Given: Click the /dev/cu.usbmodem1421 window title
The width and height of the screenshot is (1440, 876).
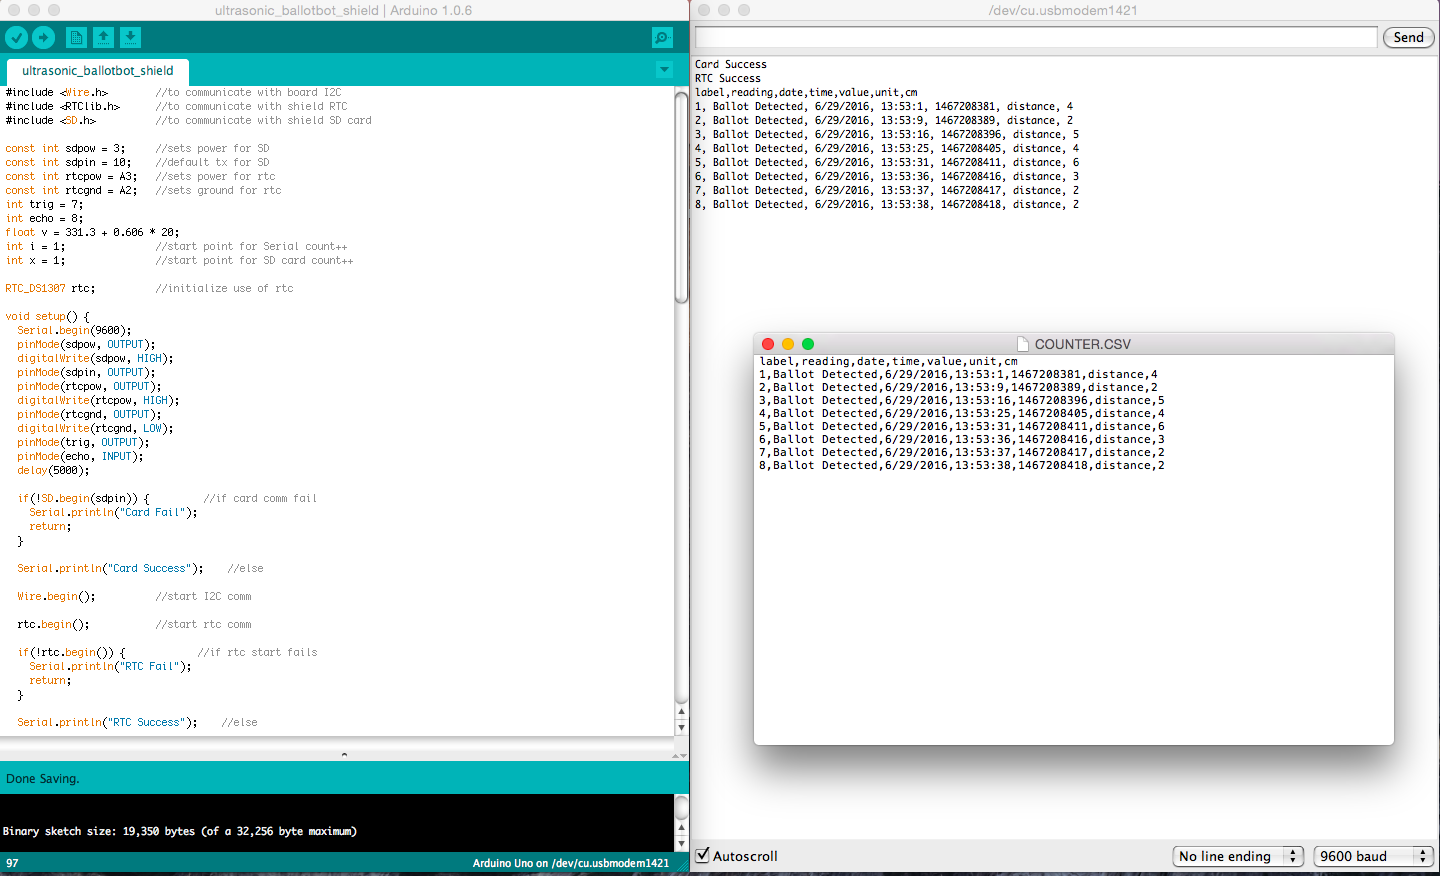Looking at the screenshot, I should (1062, 10).
